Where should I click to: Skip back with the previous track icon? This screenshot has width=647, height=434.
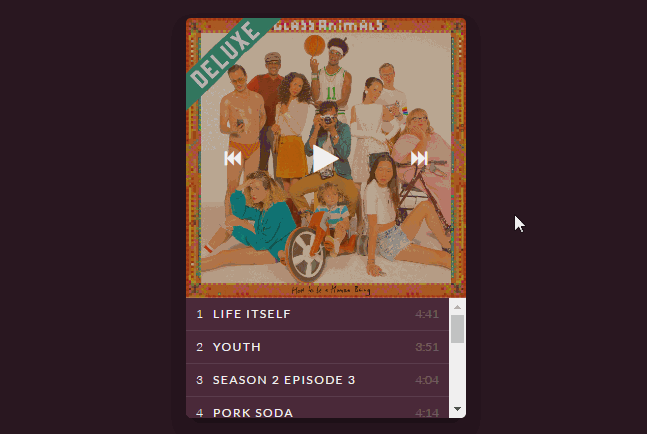coord(233,158)
